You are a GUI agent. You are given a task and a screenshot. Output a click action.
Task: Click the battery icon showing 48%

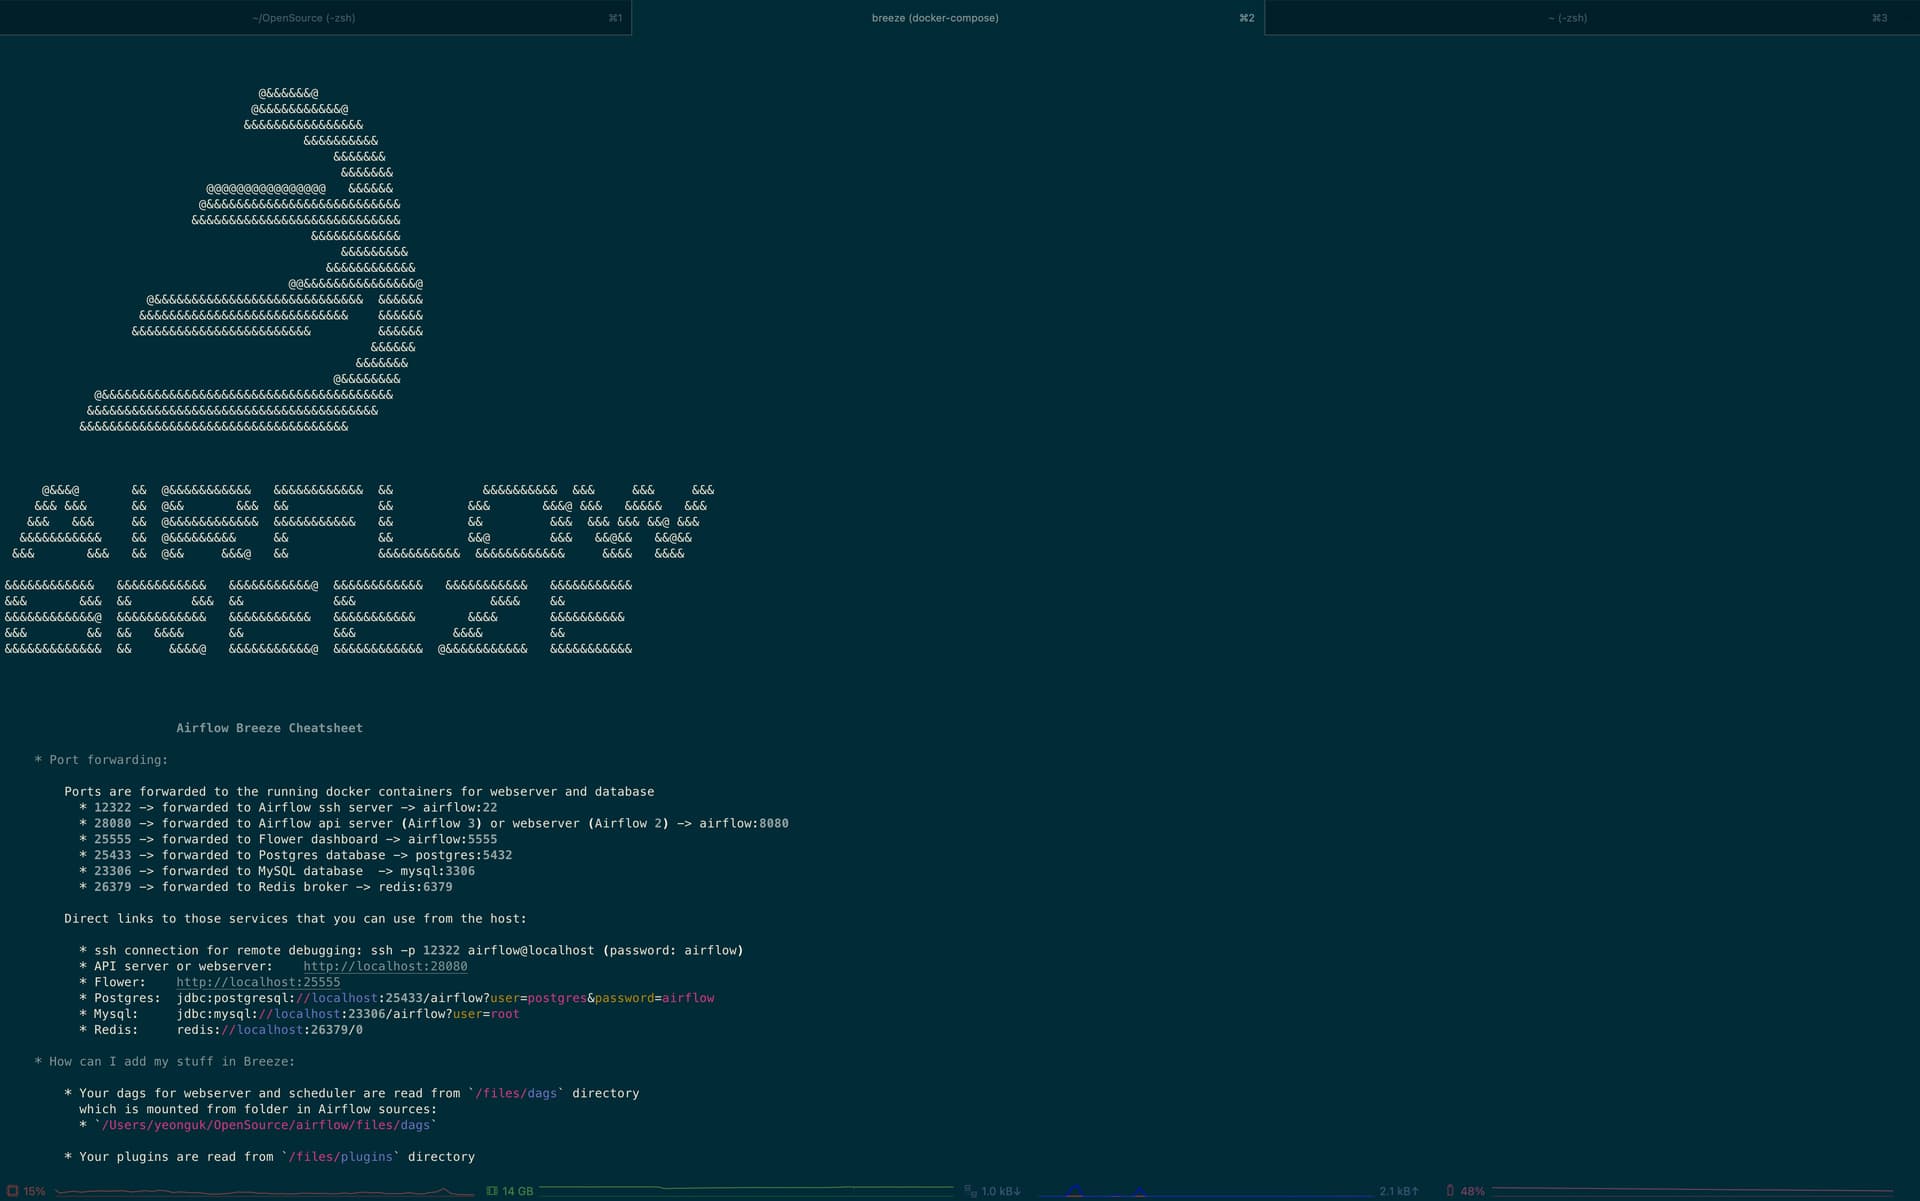coord(1450,1191)
